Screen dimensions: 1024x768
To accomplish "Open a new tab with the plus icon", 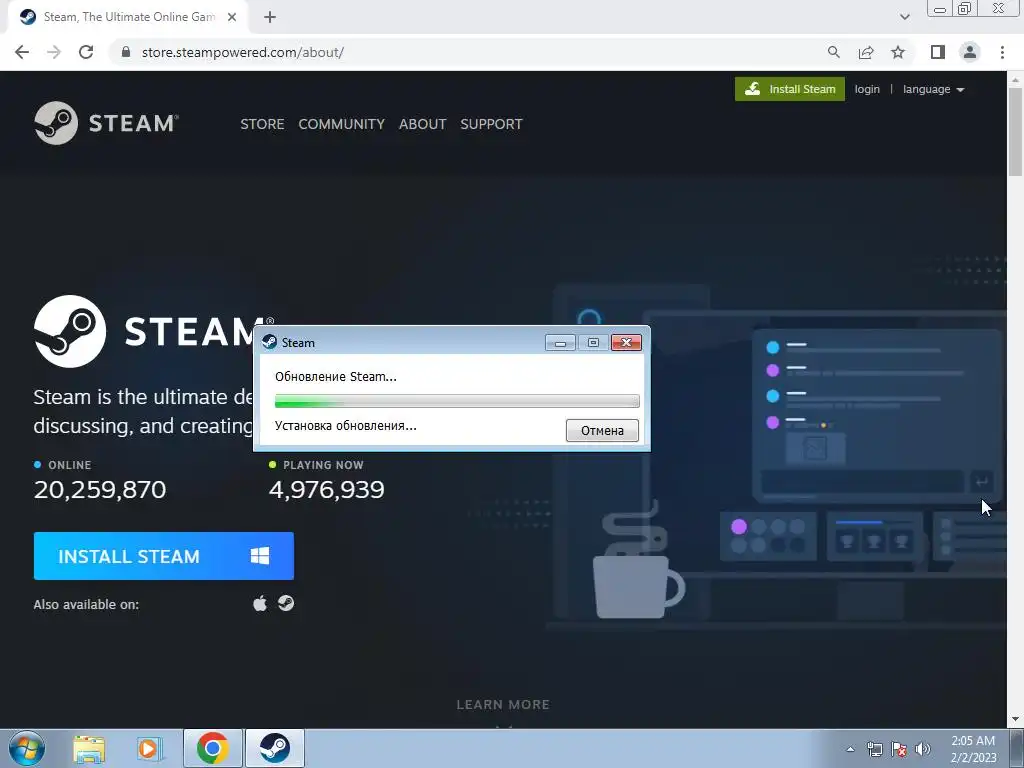I will pyautogui.click(x=270, y=18).
